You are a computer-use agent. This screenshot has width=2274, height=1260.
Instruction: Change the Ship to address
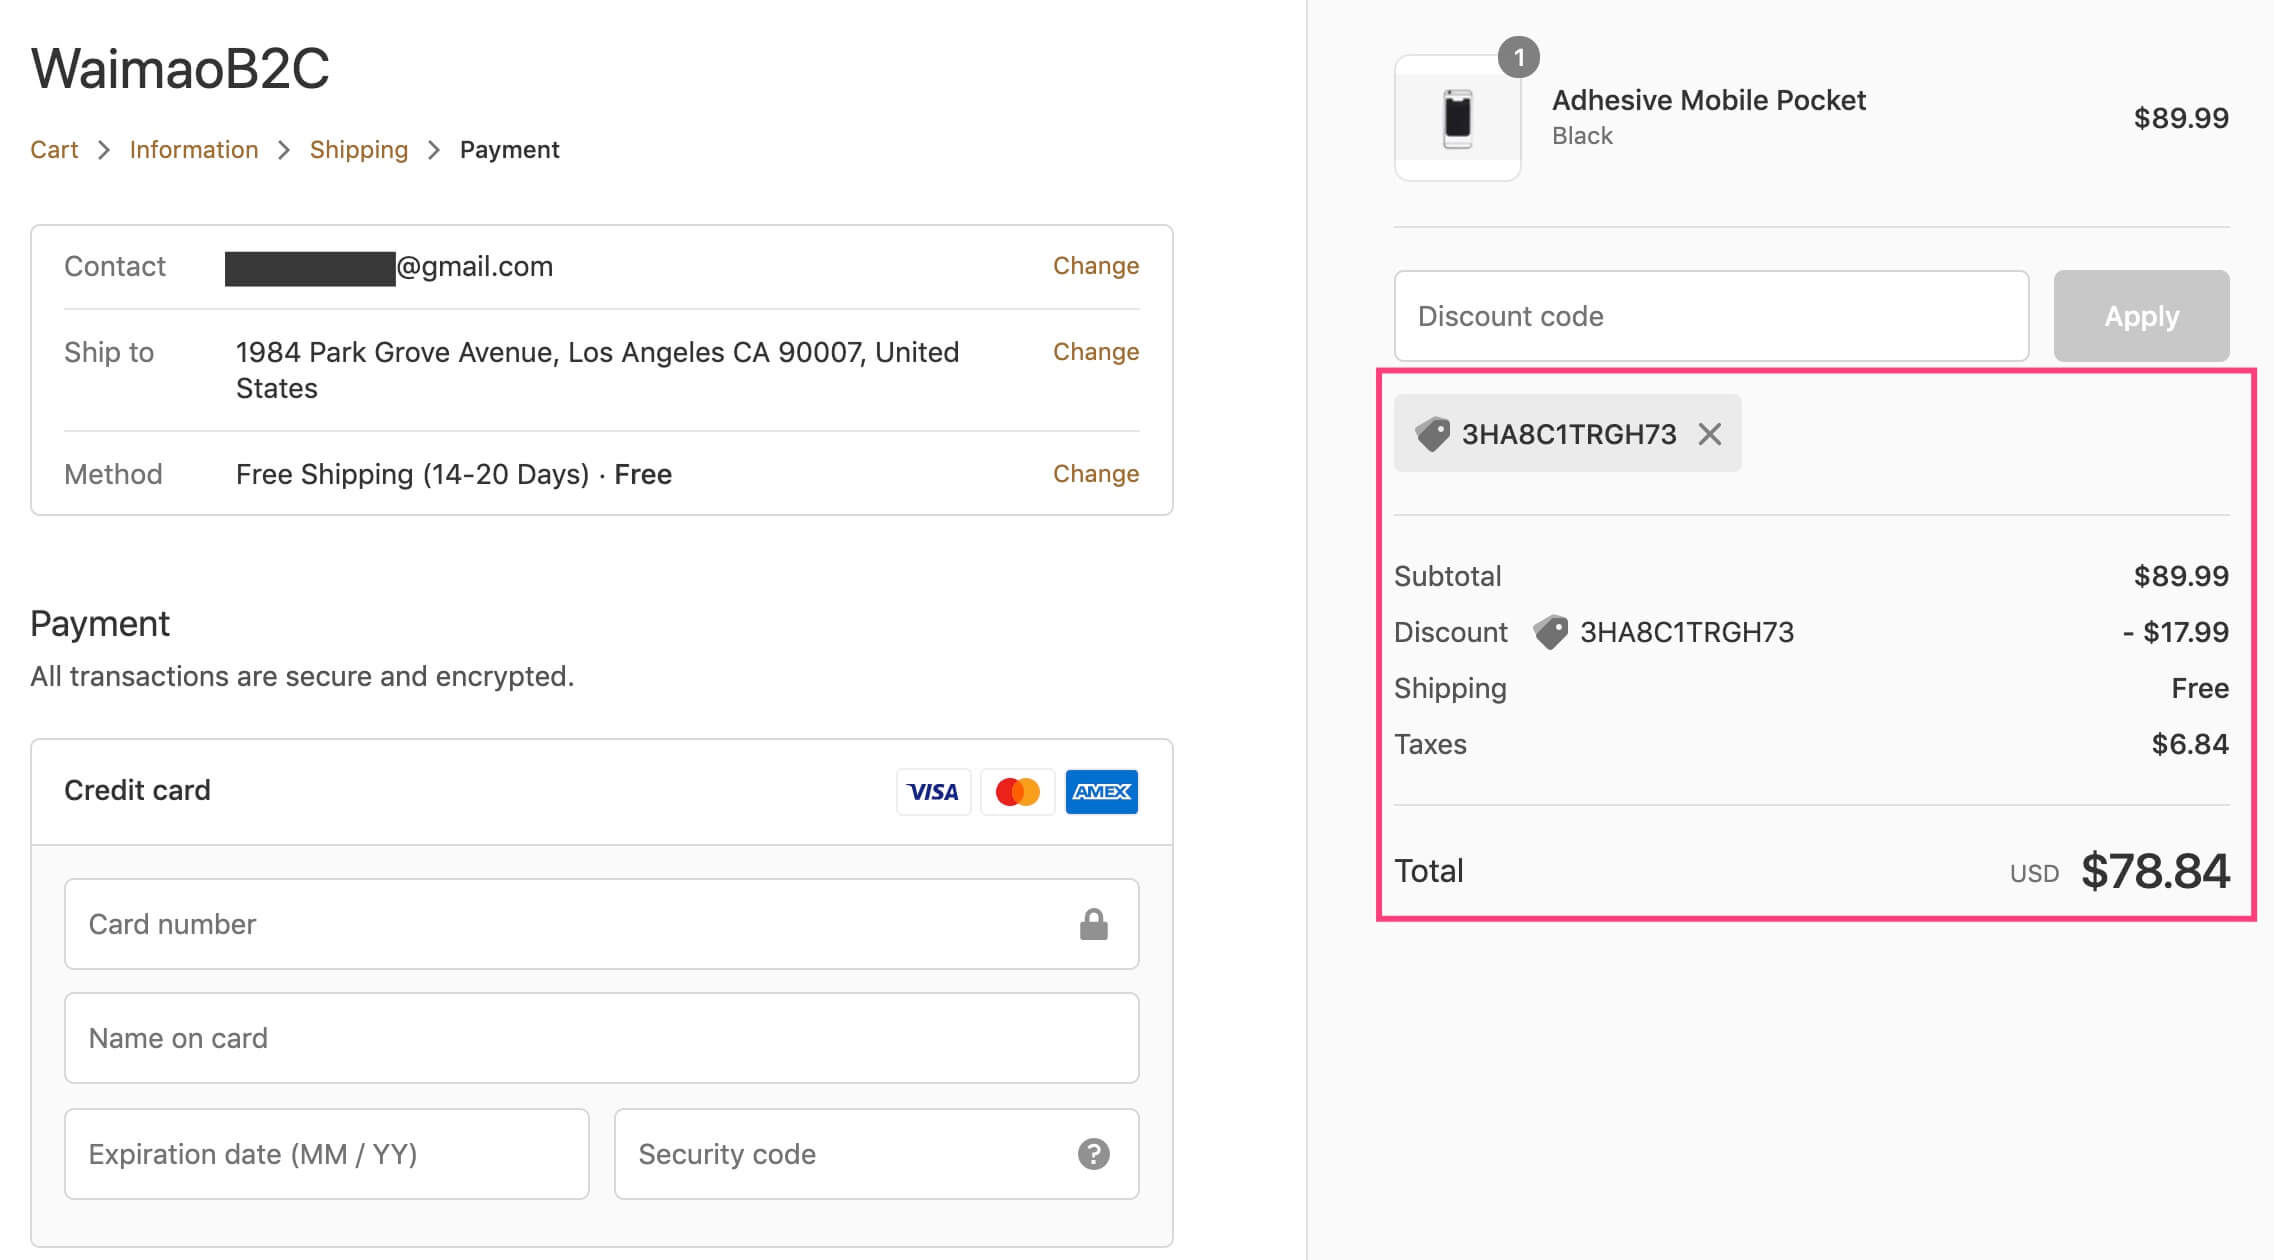tap(1096, 352)
